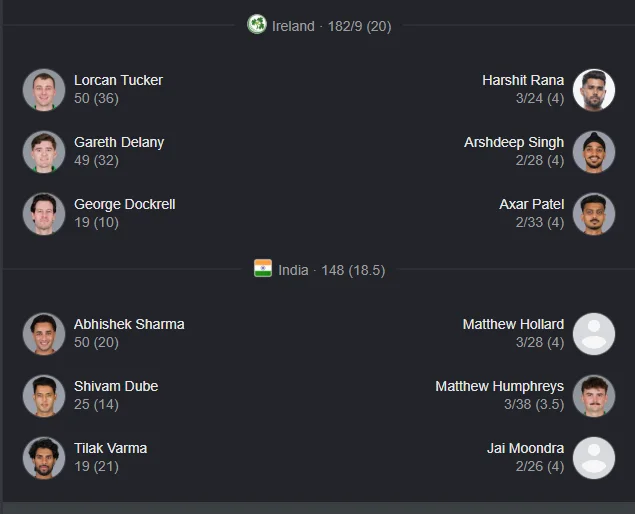This screenshot has height=514, width=635.
Task: Click Jai Moondra's placeholder avatar icon
Action: (594, 458)
